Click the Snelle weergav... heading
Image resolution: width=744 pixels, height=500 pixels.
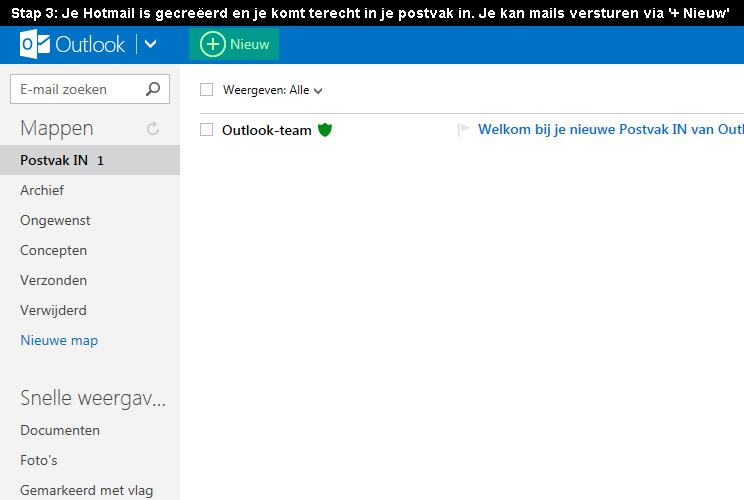pos(93,398)
